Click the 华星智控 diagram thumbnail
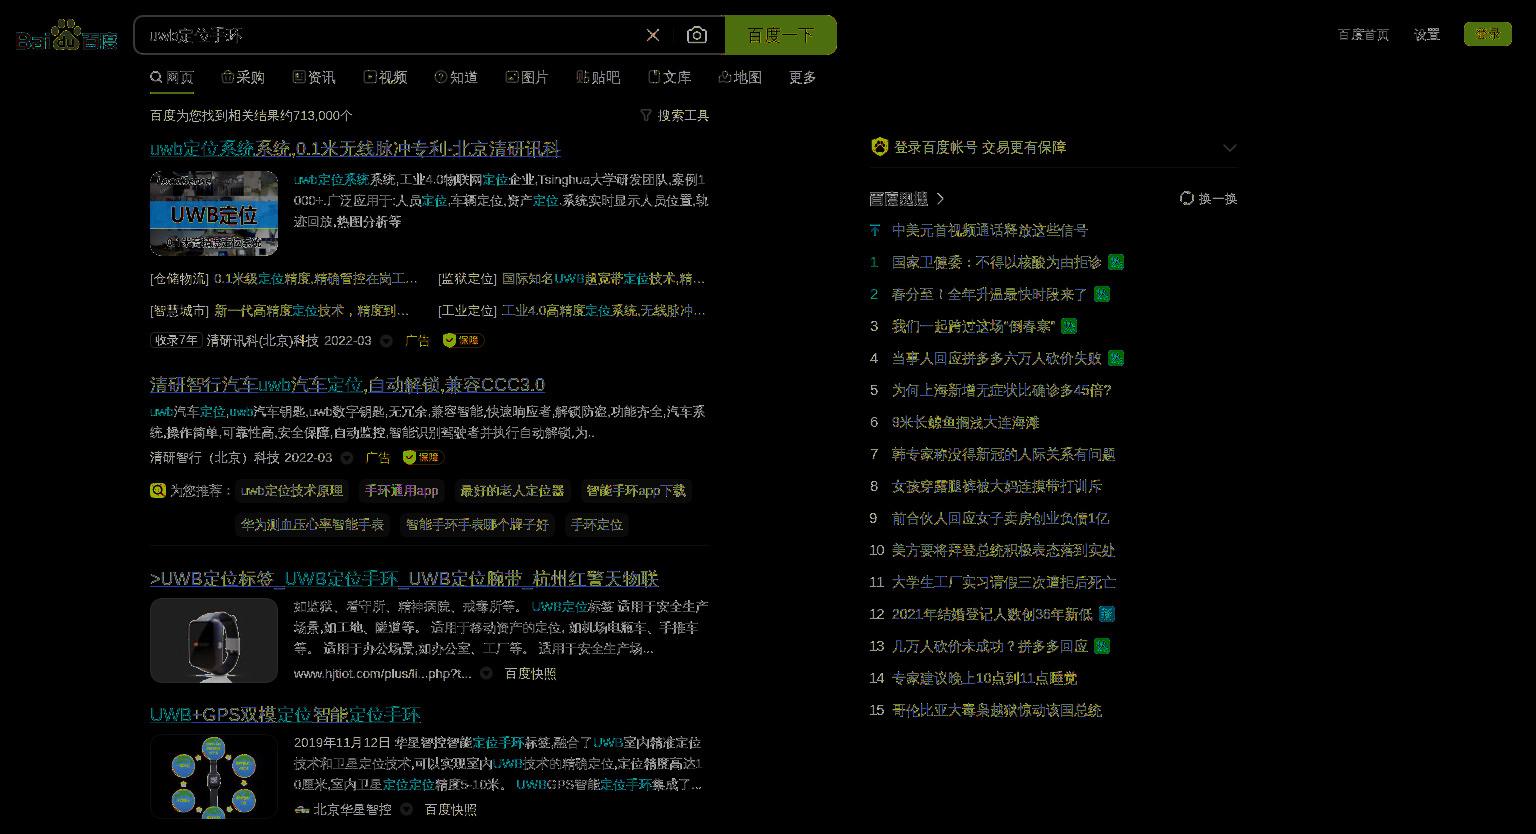Screen dimensions: 1536x834 (x=214, y=777)
